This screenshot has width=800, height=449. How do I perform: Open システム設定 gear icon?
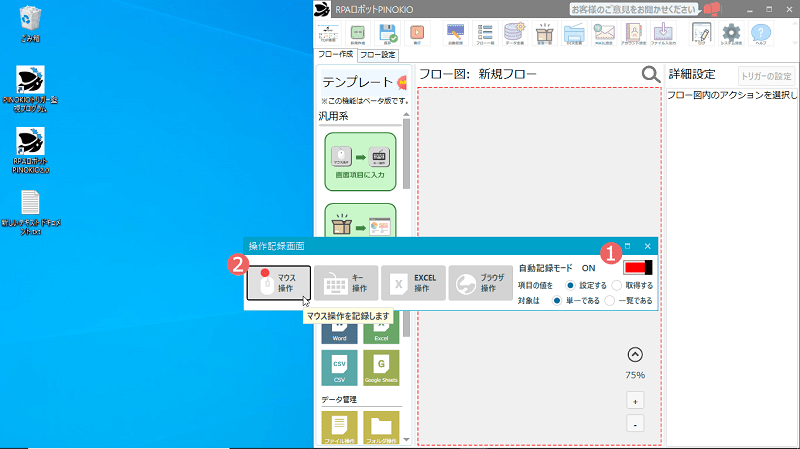(x=731, y=34)
